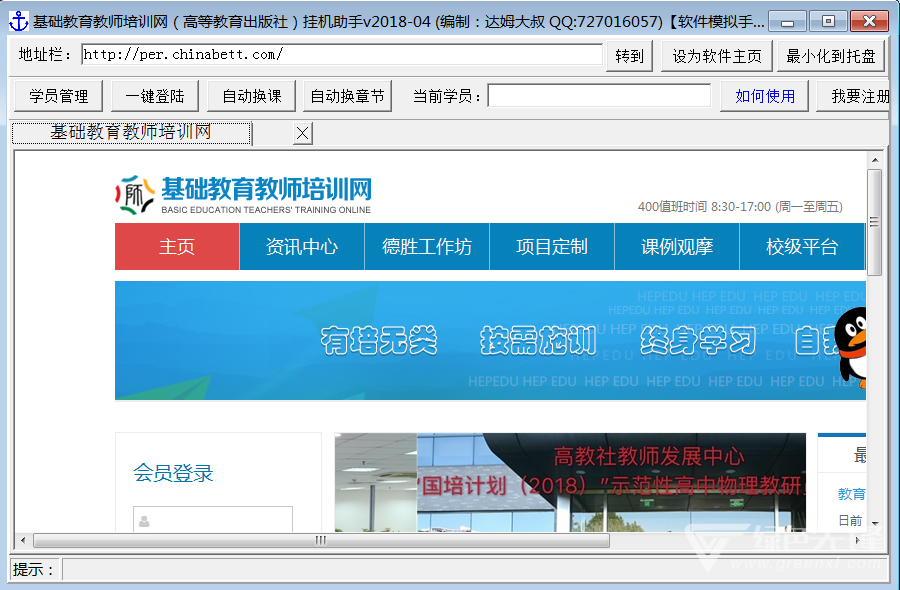
Task: Click the anchor app icon in title bar
Action: coord(19,21)
